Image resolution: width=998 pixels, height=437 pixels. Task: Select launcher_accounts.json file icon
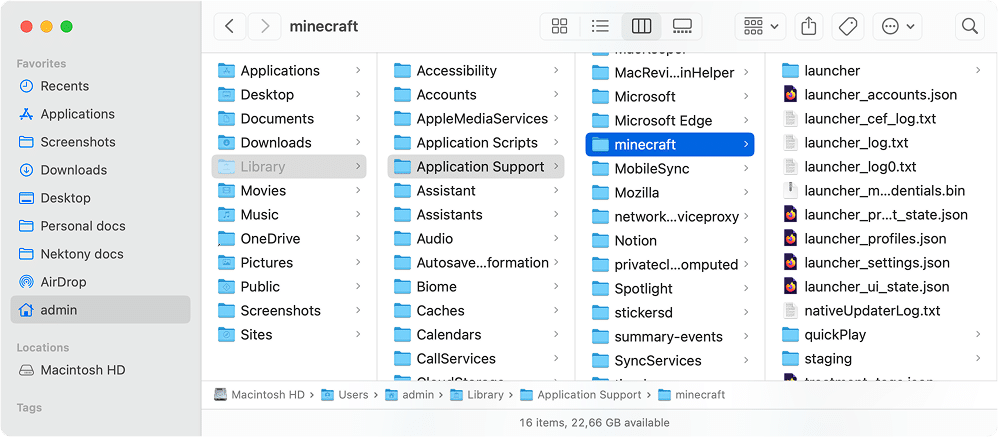coord(790,95)
